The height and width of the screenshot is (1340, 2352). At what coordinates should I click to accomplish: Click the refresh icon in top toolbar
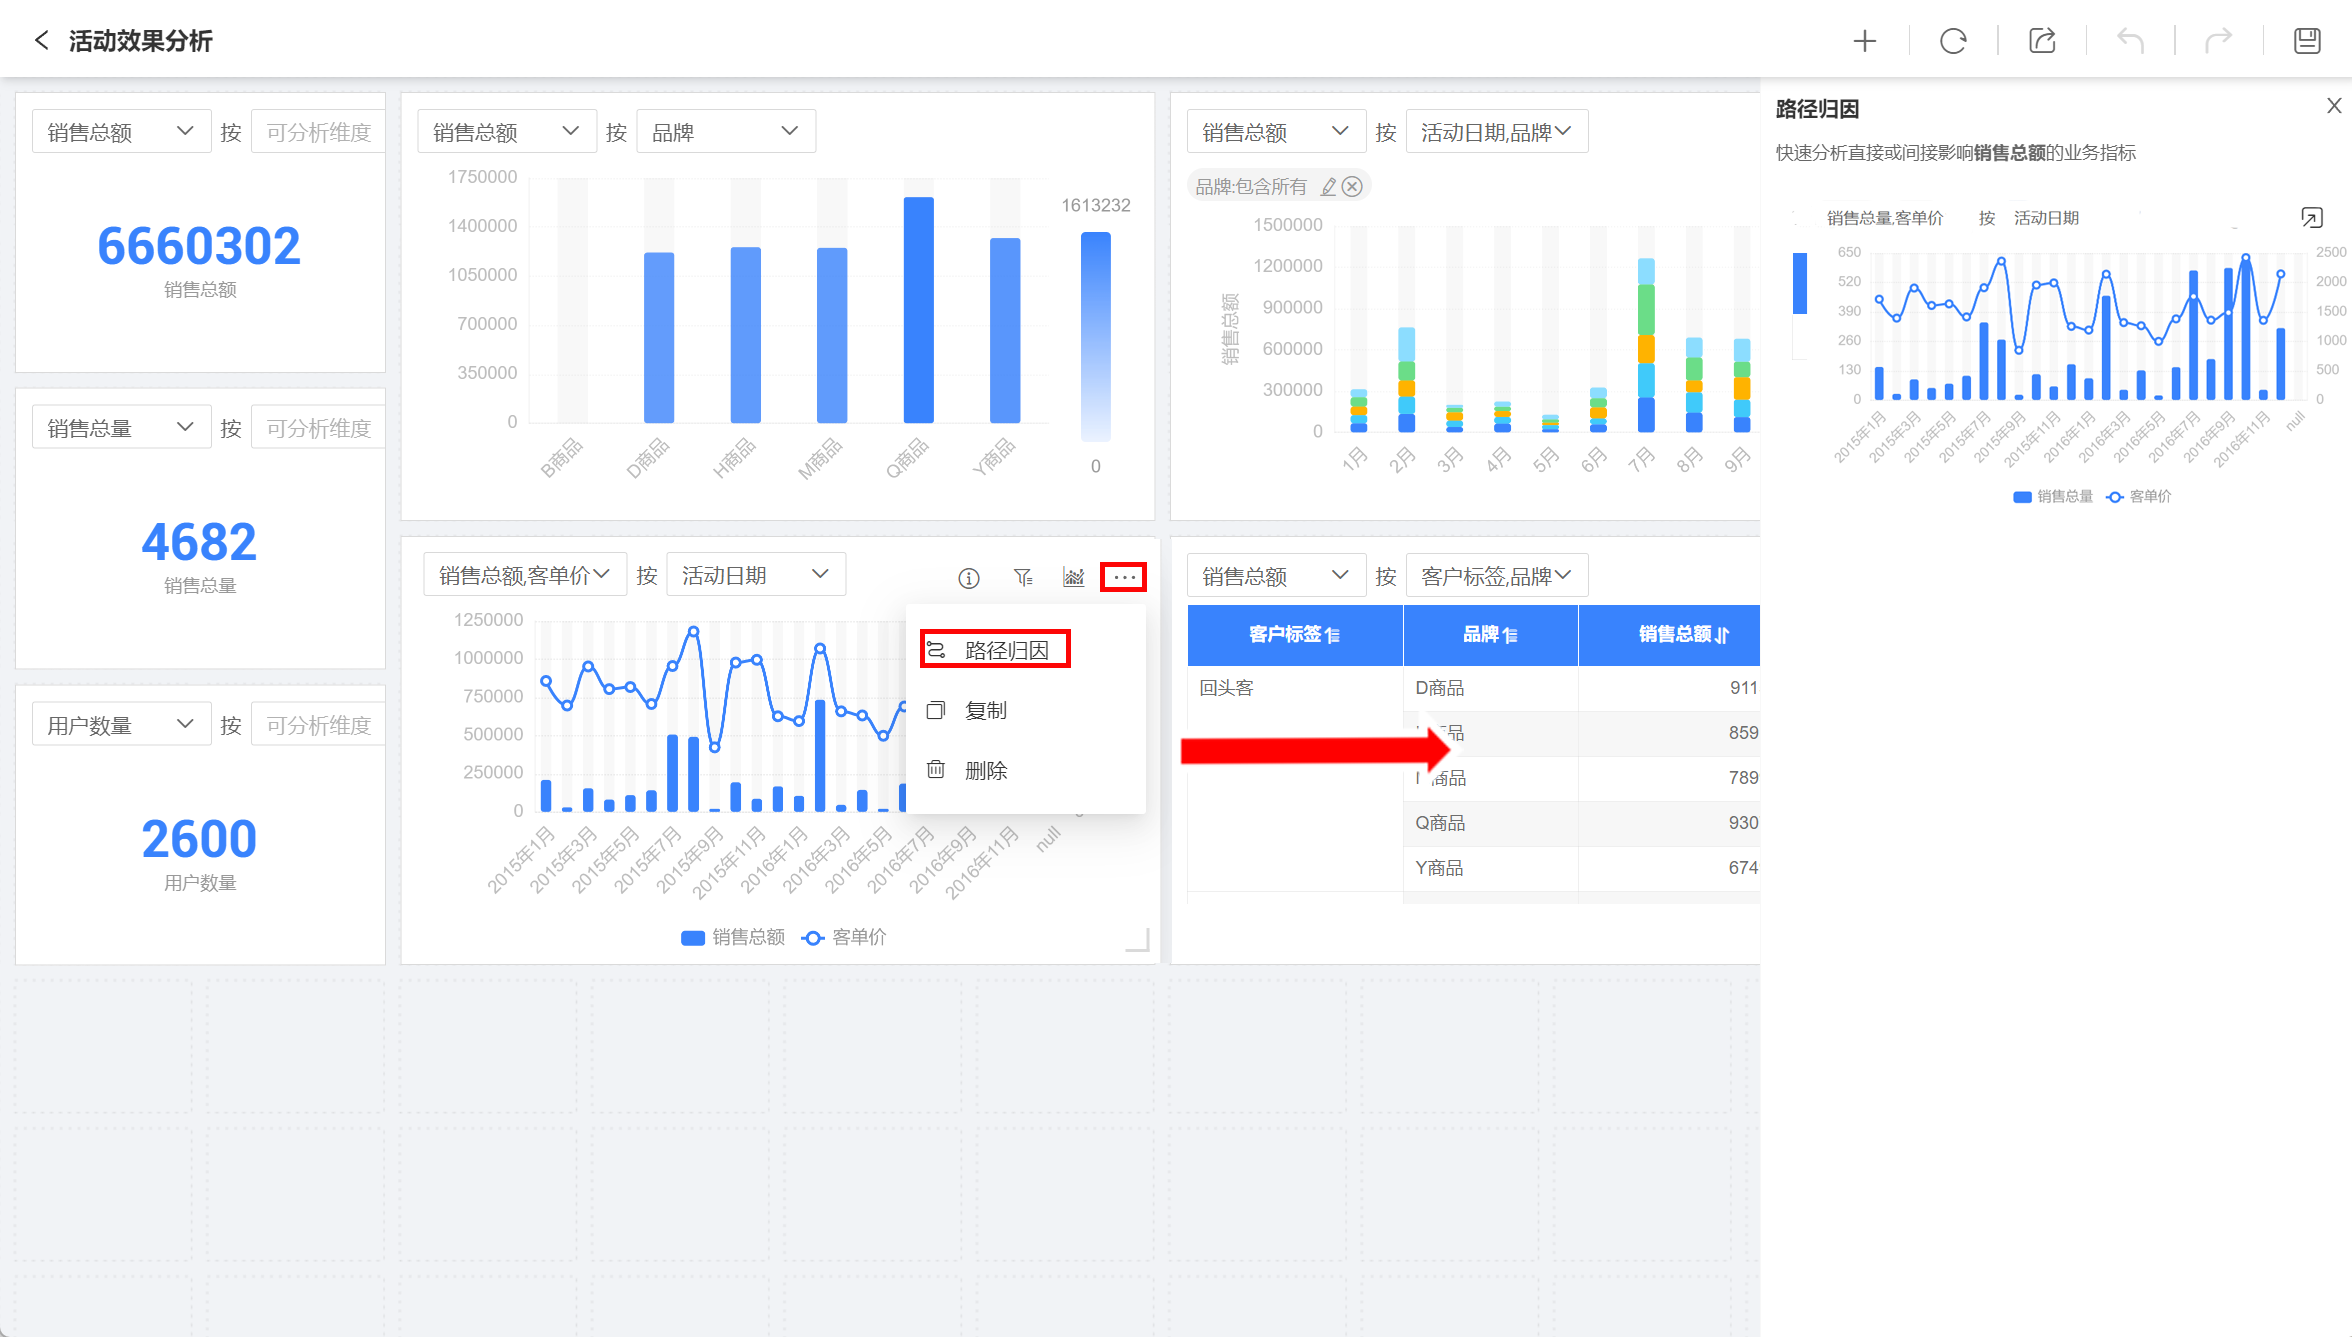pos(1953,41)
